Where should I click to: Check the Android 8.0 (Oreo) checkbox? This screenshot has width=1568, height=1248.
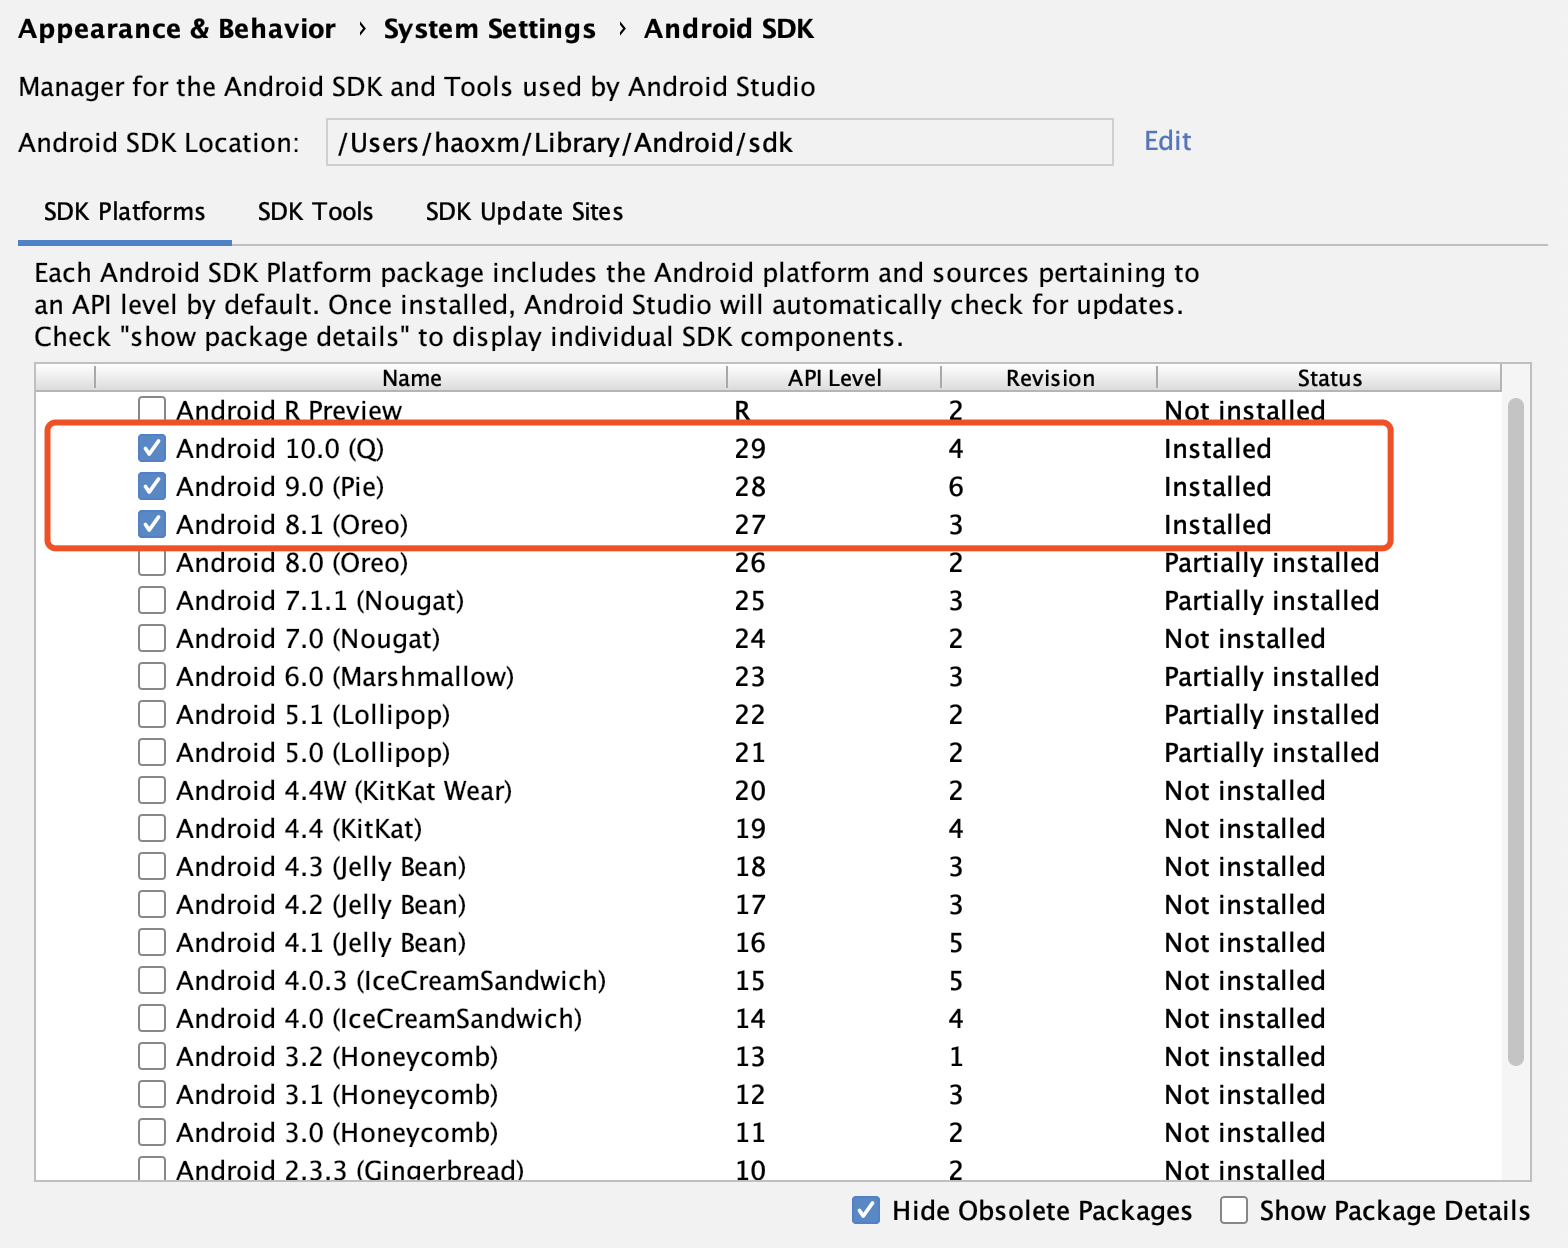coord(152,563)
